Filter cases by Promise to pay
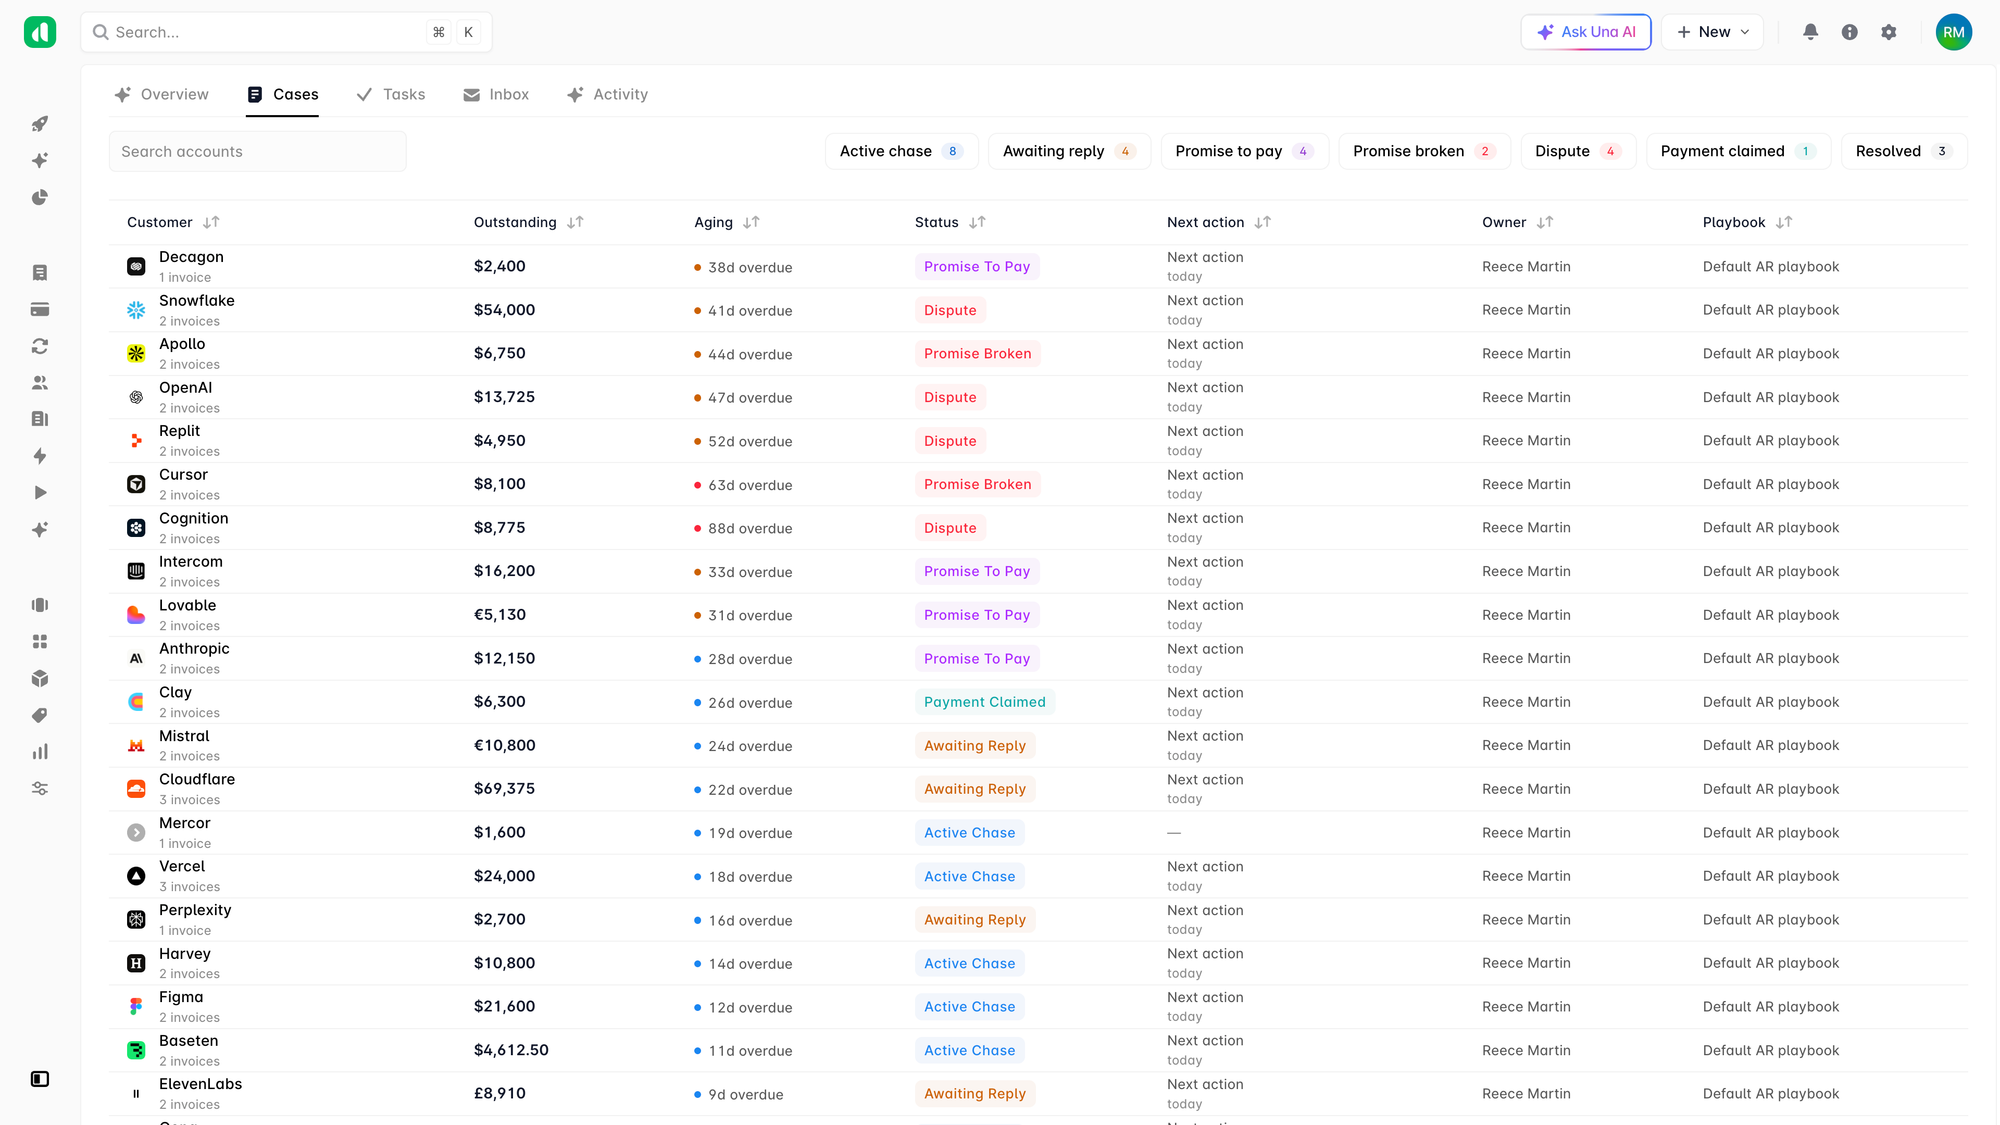Image resolution: width=2000 pixels, height=1125 pixels. [x=1244, y=151]
